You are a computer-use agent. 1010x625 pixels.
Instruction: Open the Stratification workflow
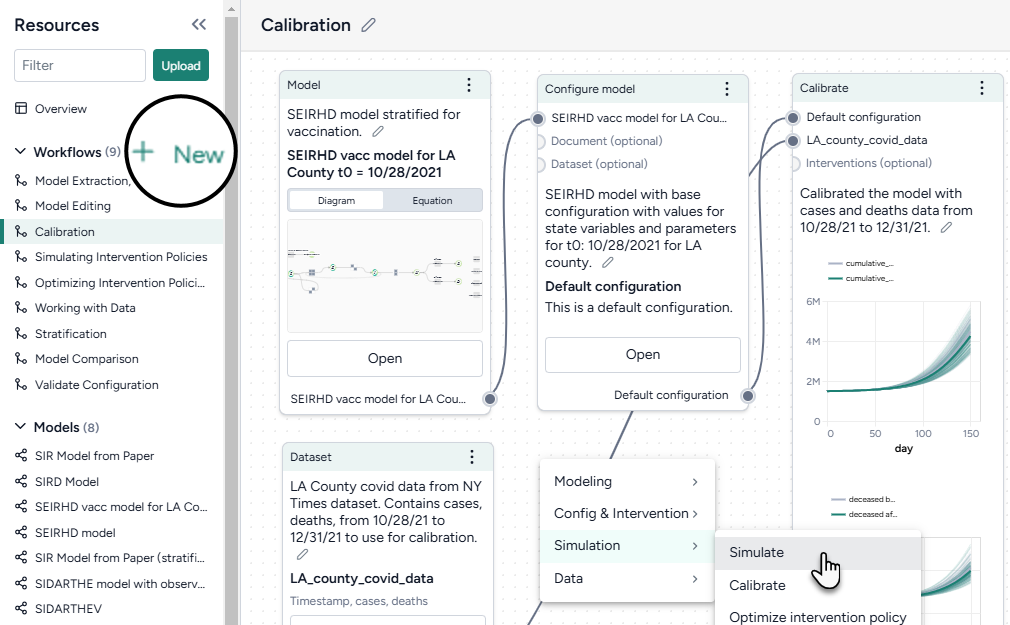[x=70, y=334]
